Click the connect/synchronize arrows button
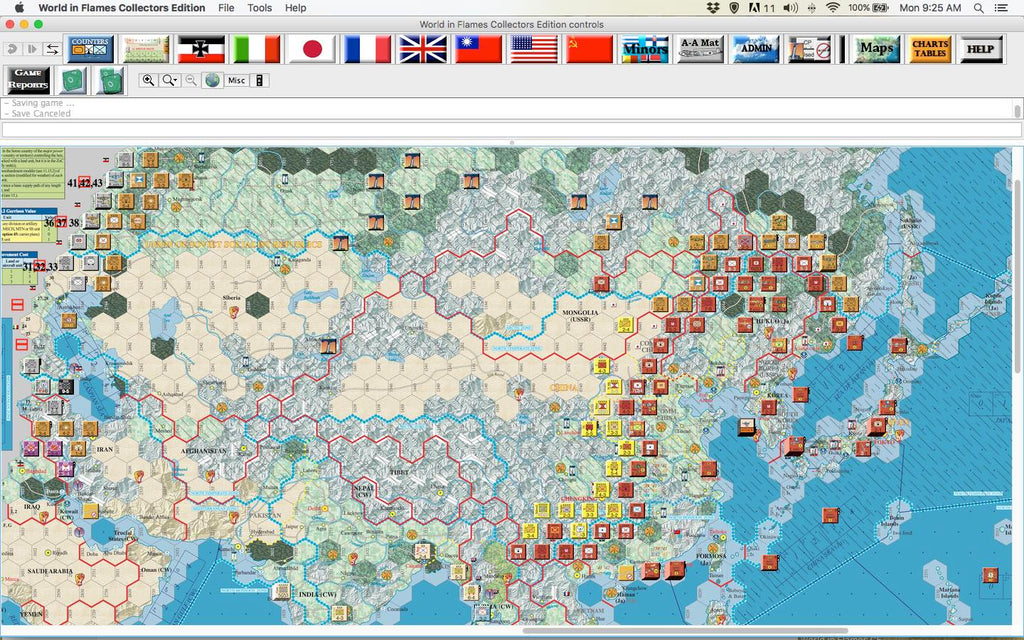This screenshot has height=640, width=1024. tap(52, 49)
